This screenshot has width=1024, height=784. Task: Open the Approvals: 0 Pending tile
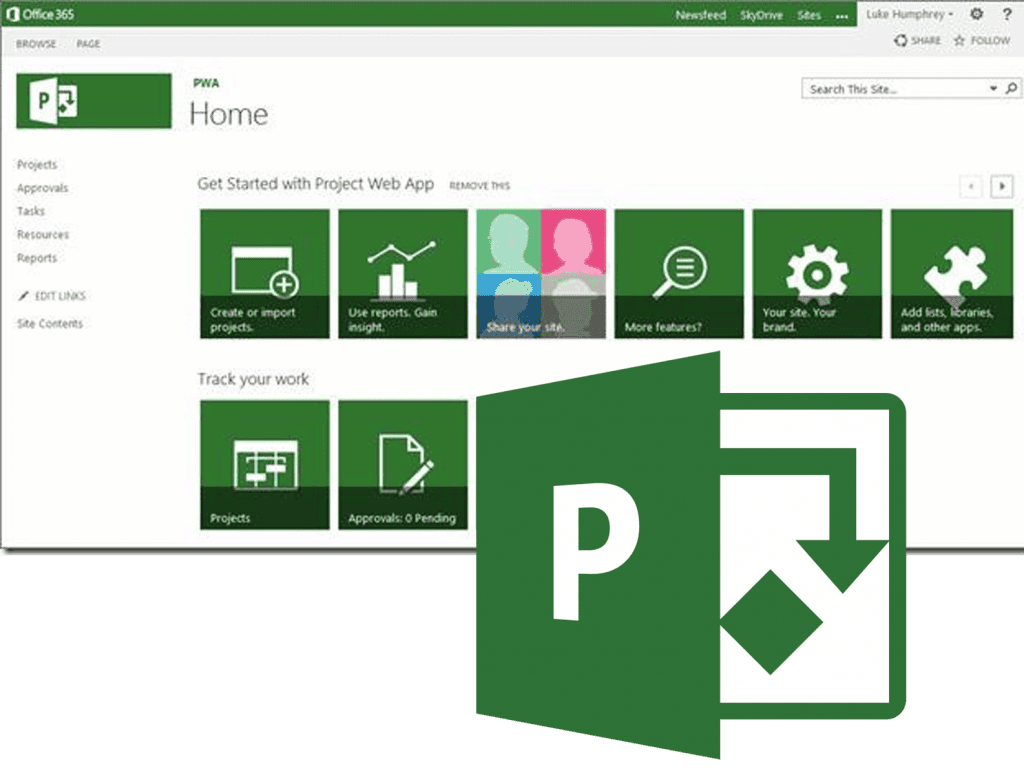[x=403, y=465]
